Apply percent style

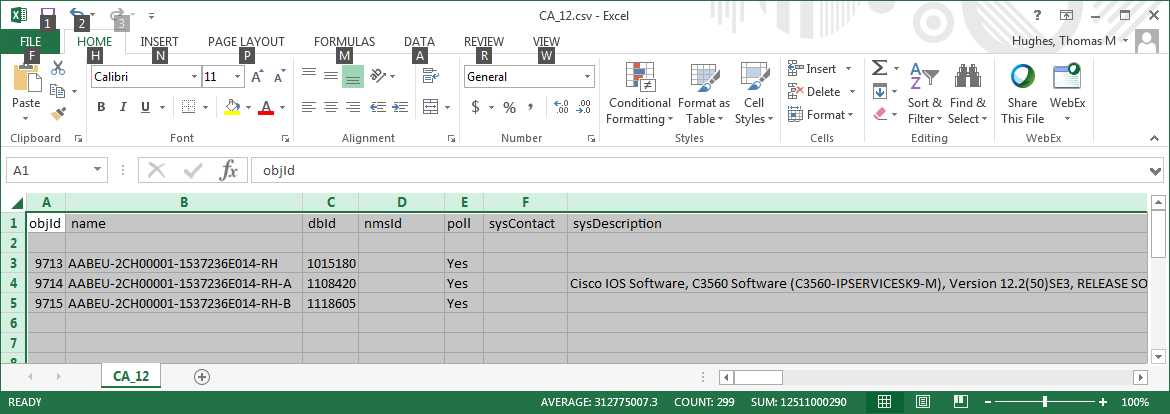[510, 107]
